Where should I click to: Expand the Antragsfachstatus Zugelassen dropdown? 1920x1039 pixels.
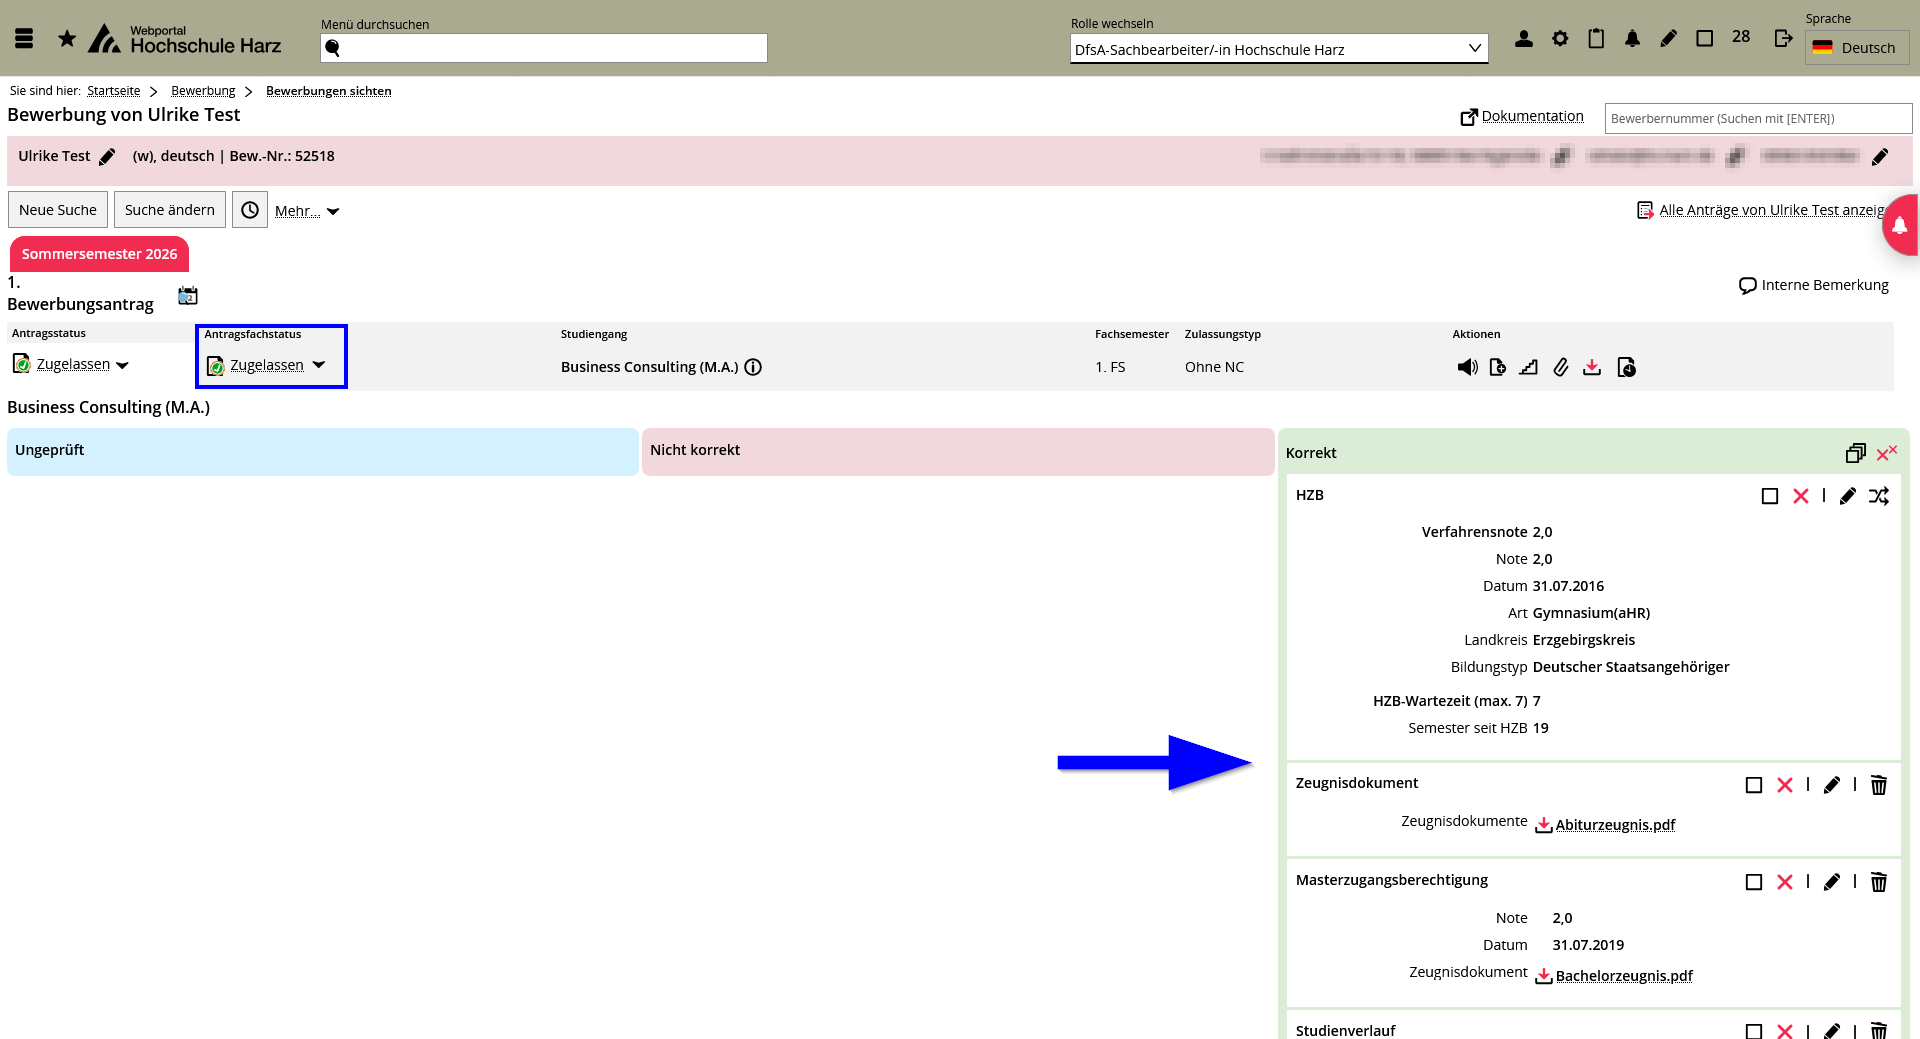[x=319, y=365]
